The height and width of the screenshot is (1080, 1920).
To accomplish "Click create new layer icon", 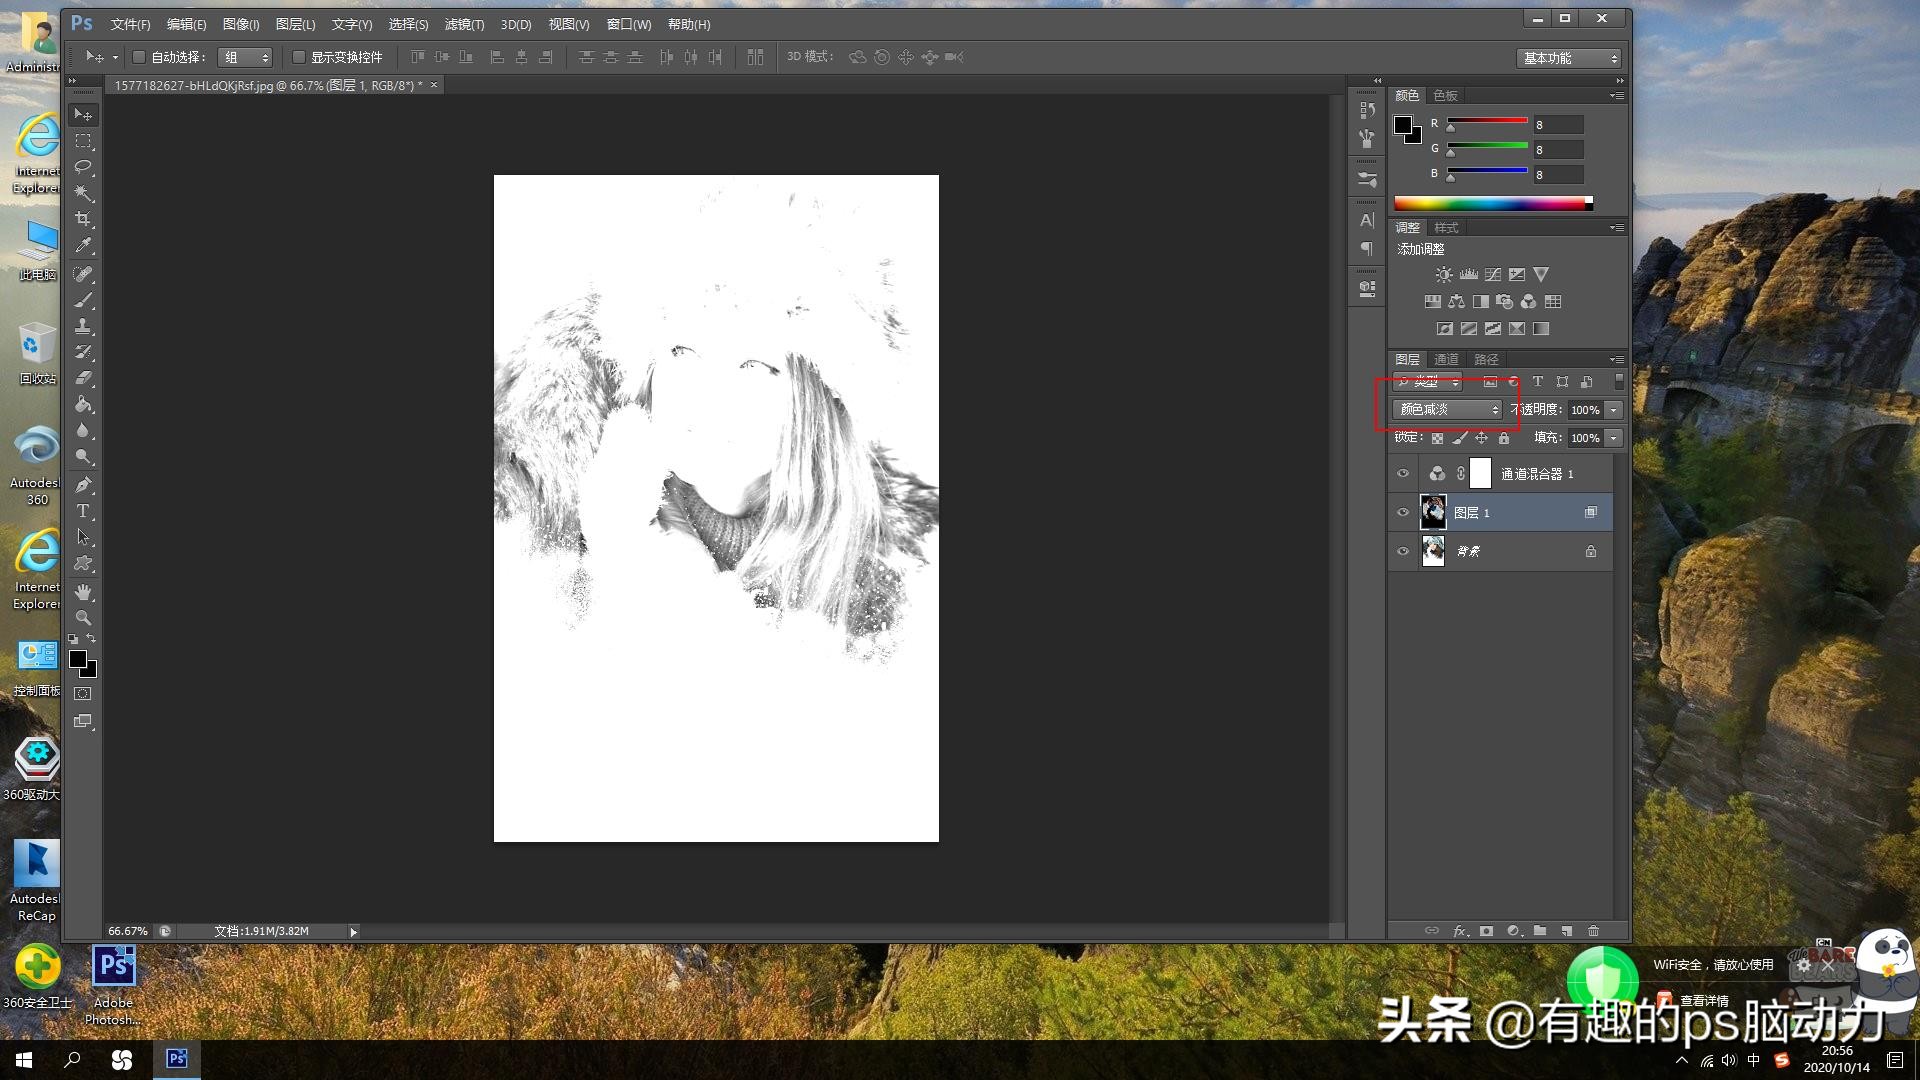I will pos(1566,931).
